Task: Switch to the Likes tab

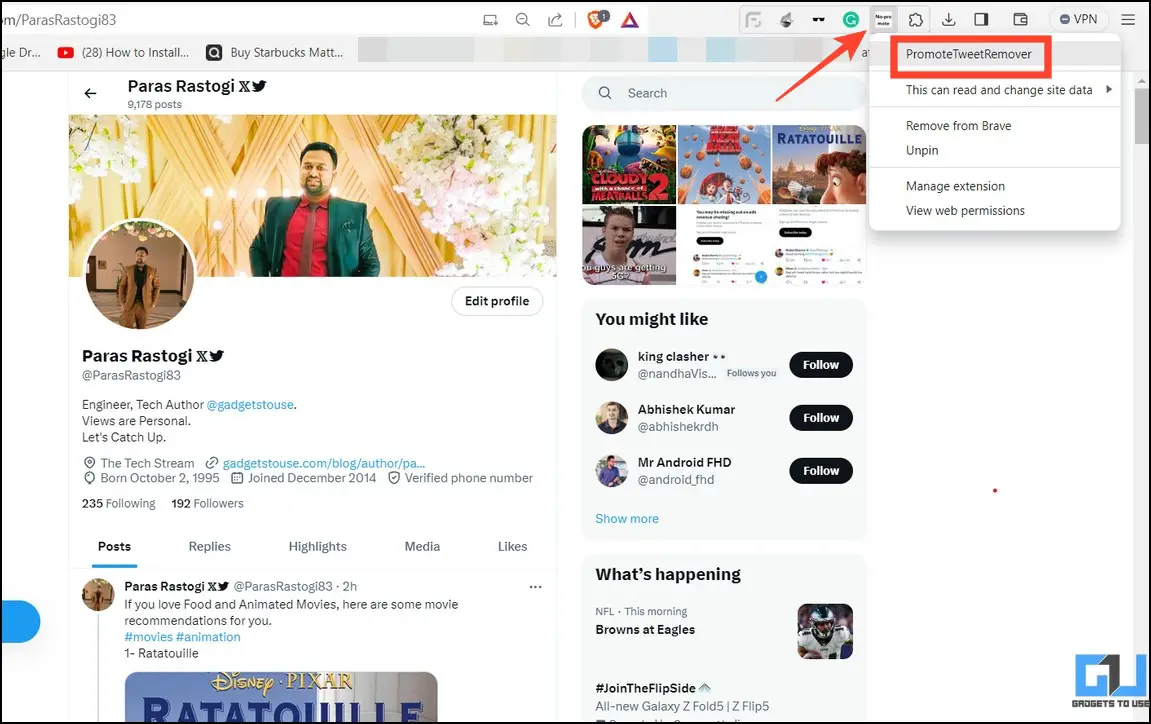Action: click(x=512, y=546)
